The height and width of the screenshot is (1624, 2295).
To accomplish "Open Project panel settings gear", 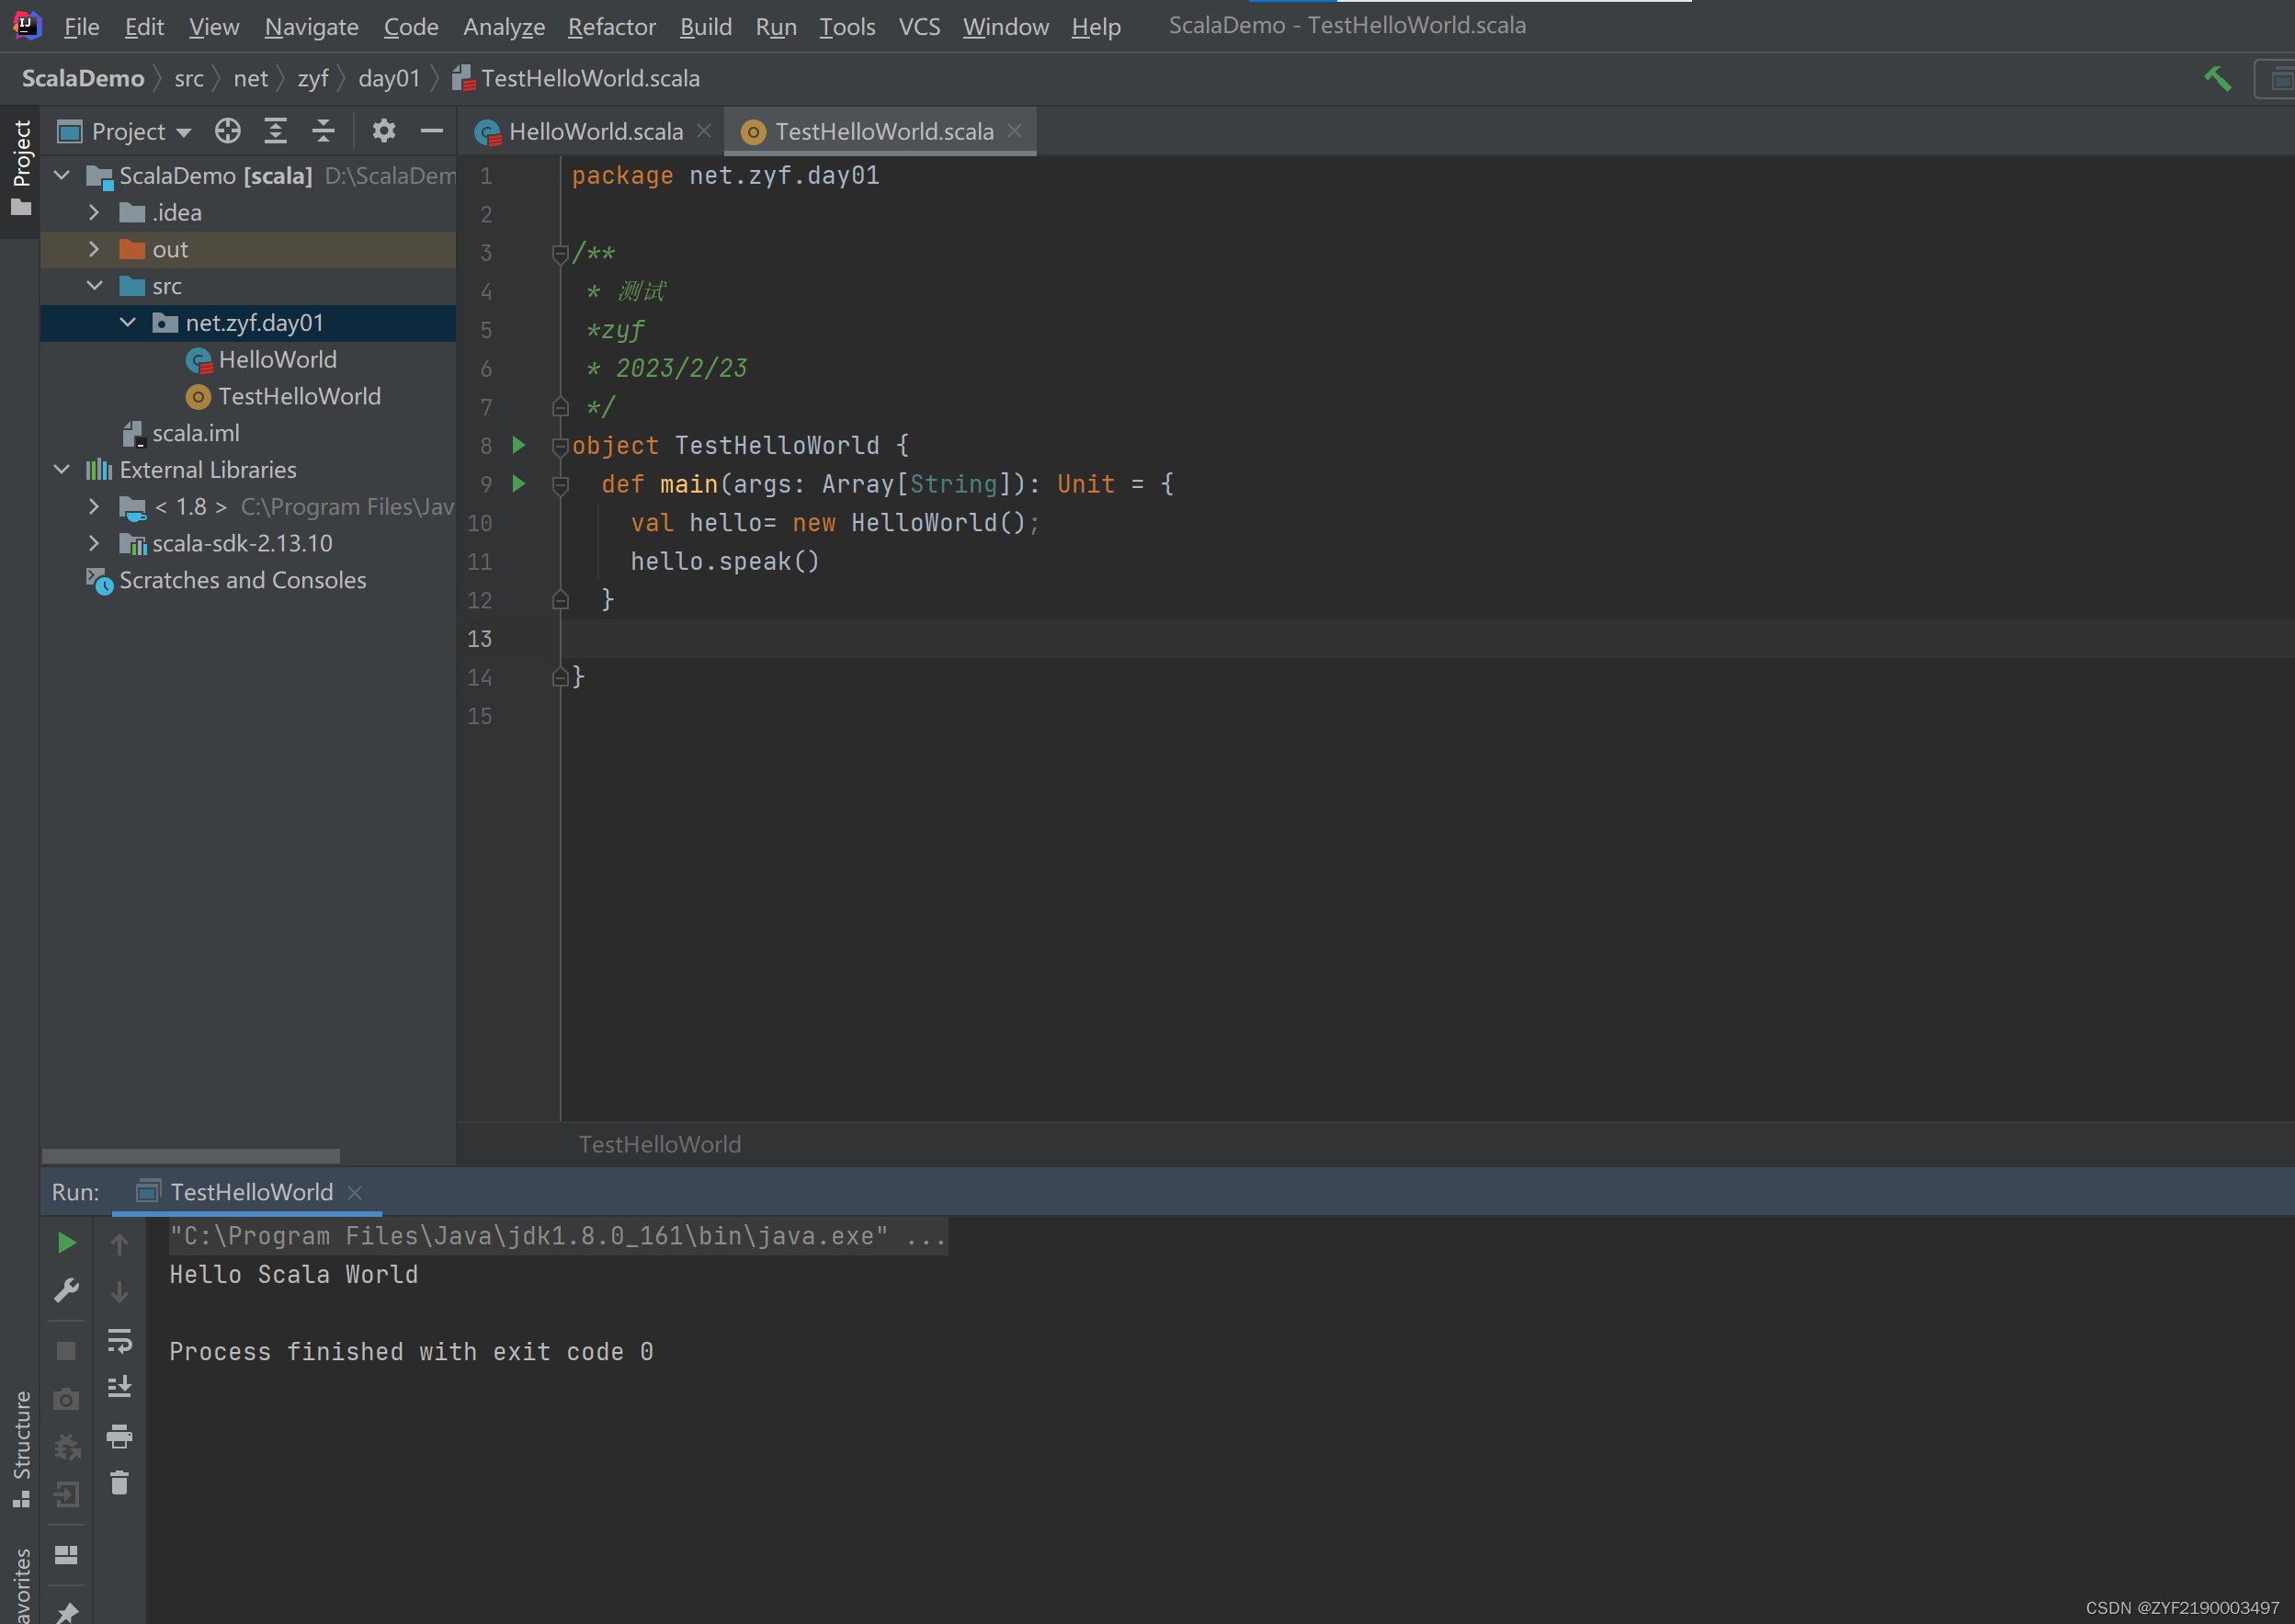I will 384,131.
